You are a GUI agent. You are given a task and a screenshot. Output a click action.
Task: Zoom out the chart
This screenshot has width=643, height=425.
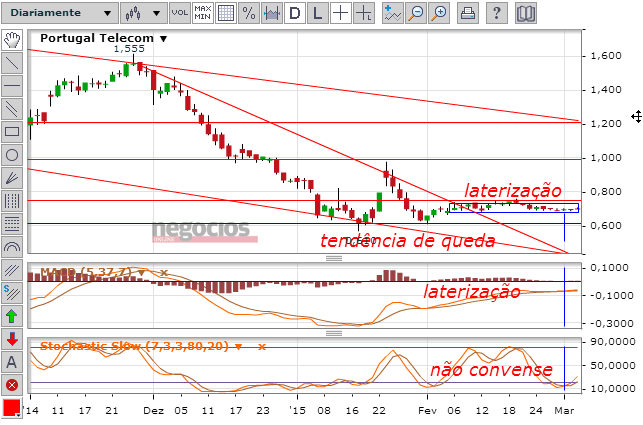[416, 13]
